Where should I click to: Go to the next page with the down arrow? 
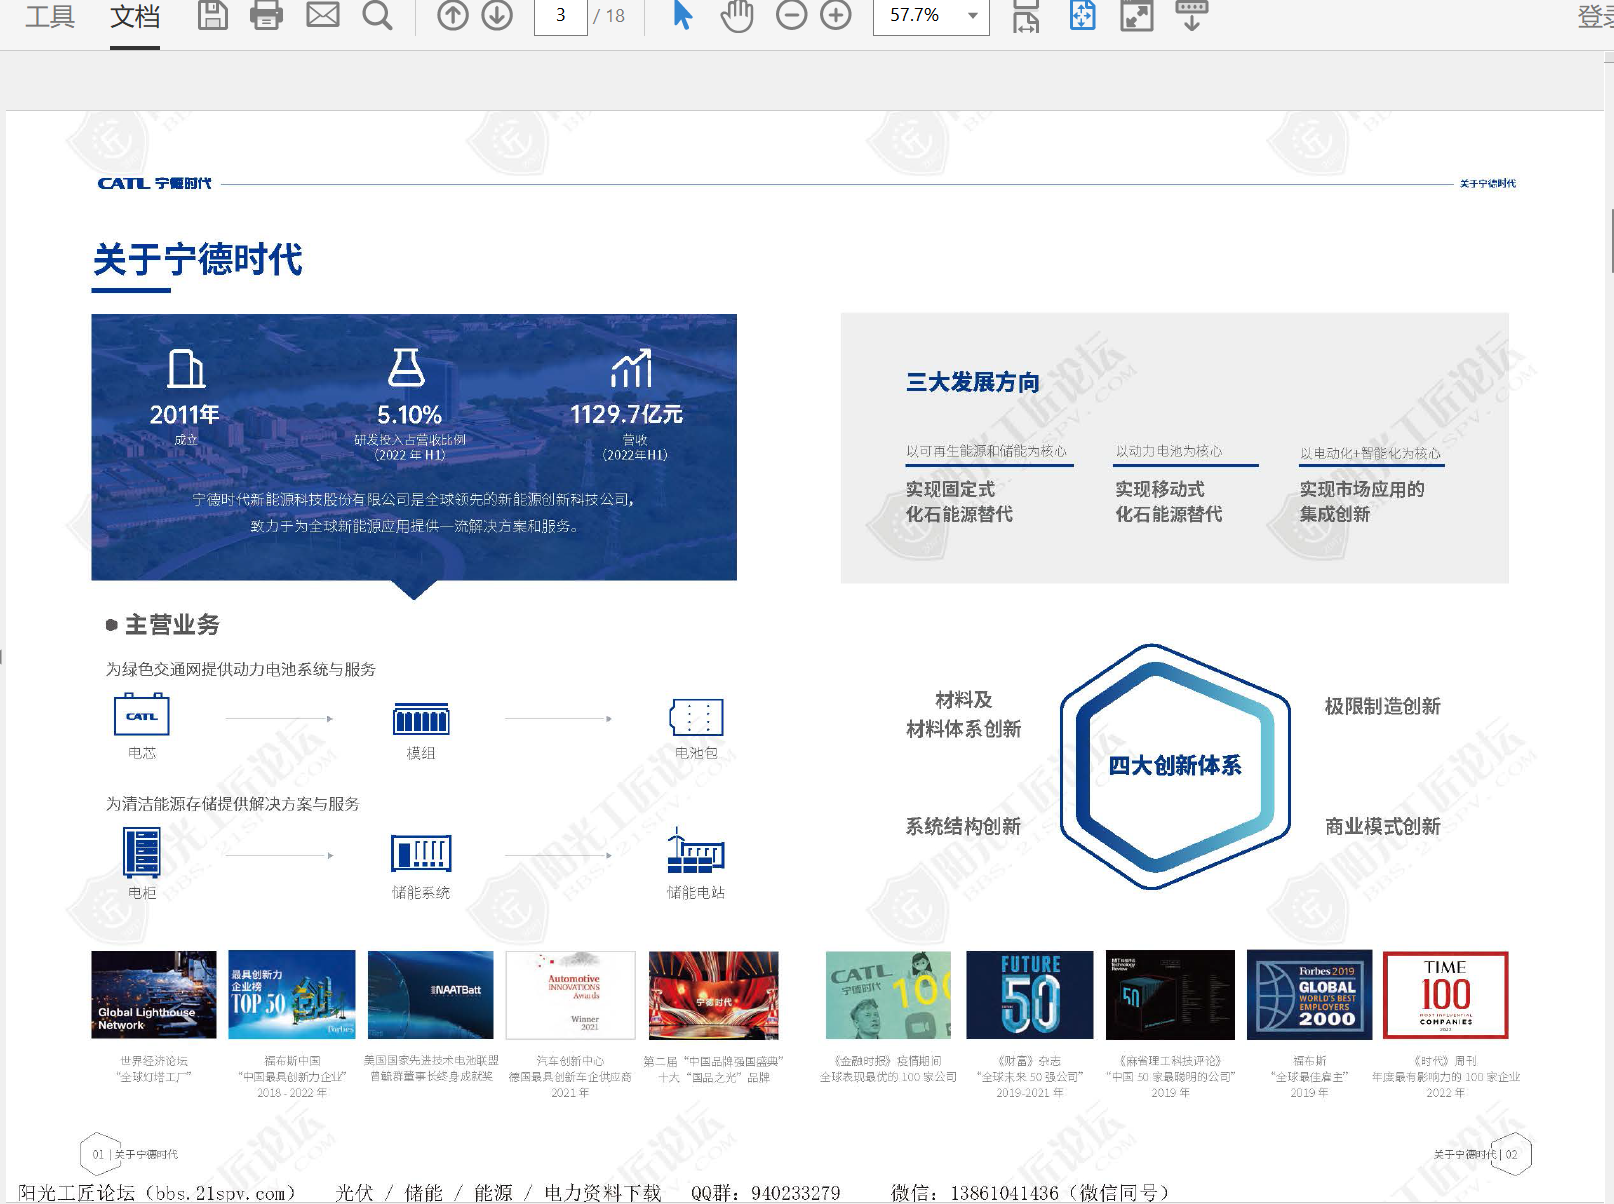[497, 15]
